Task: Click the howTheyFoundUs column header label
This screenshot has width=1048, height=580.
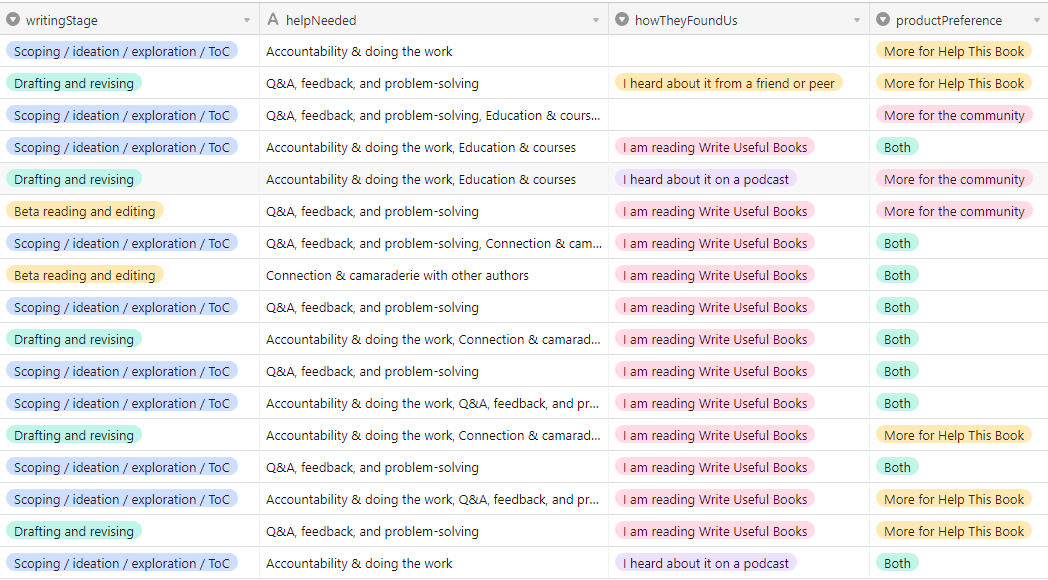Action: pos(686,20)
